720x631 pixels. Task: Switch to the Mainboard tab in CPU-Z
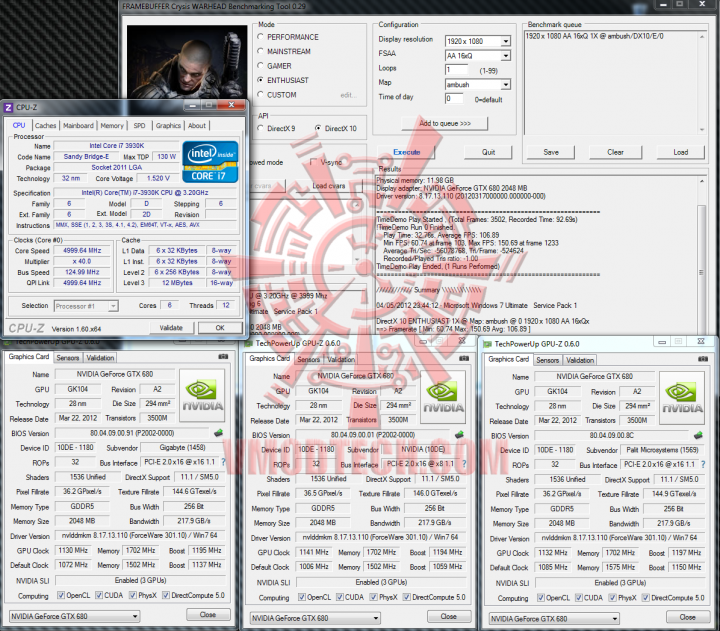pyautogui.click(x=78, y=125)
